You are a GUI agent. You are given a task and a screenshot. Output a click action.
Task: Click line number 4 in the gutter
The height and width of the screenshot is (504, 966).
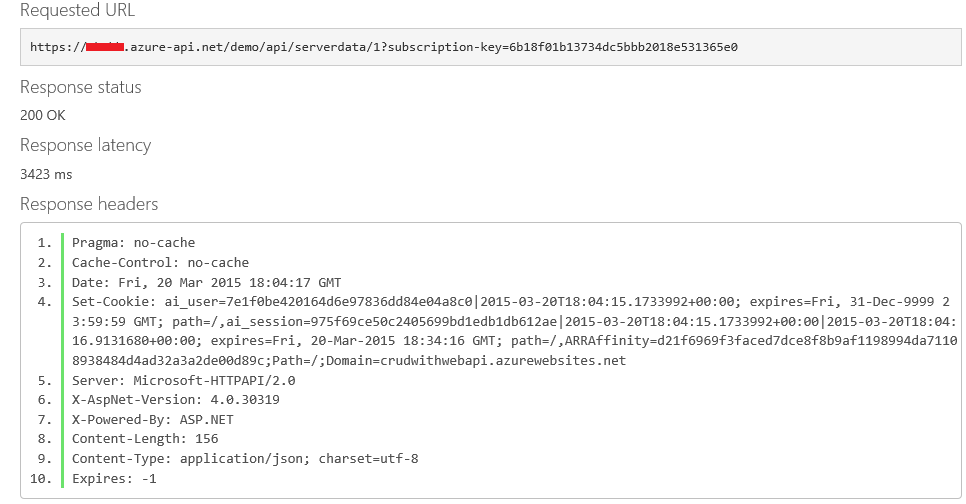pos(45,302)
